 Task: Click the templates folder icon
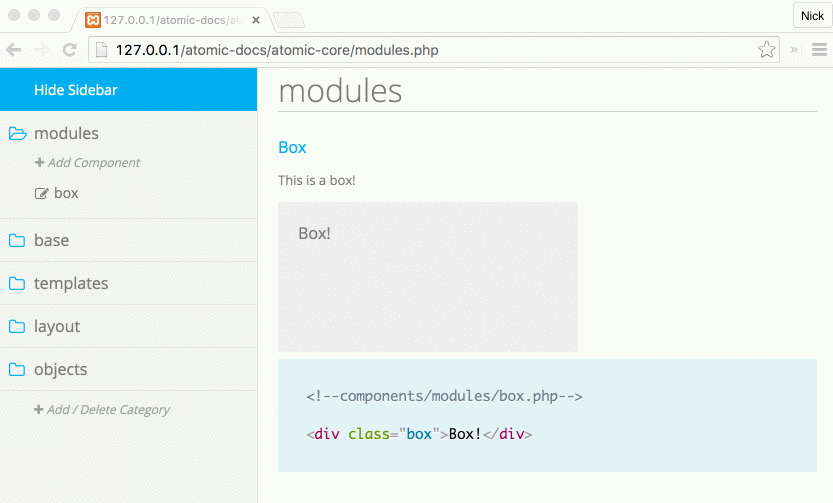tap(17, 284)
